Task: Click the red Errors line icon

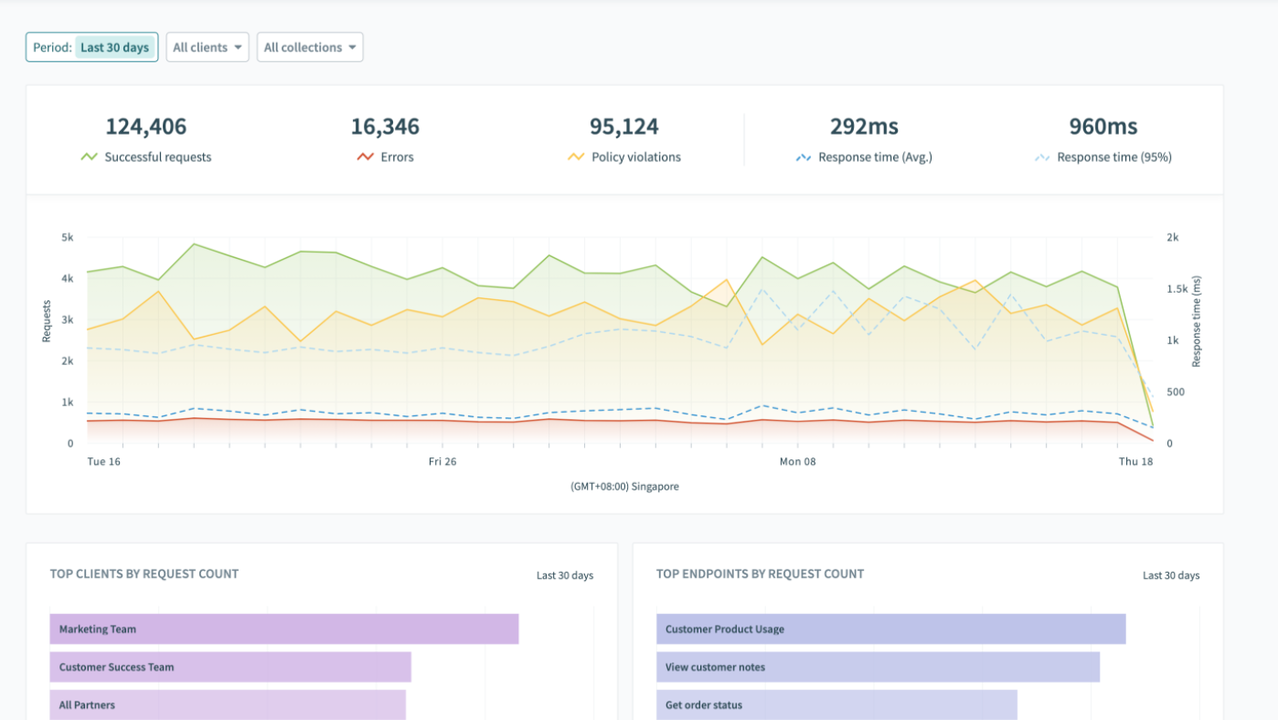Action: (365, 157)
